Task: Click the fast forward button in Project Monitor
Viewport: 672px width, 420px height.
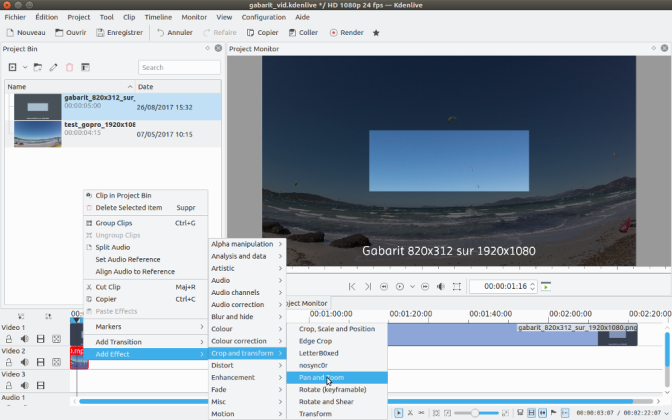Action: point(425,286)
